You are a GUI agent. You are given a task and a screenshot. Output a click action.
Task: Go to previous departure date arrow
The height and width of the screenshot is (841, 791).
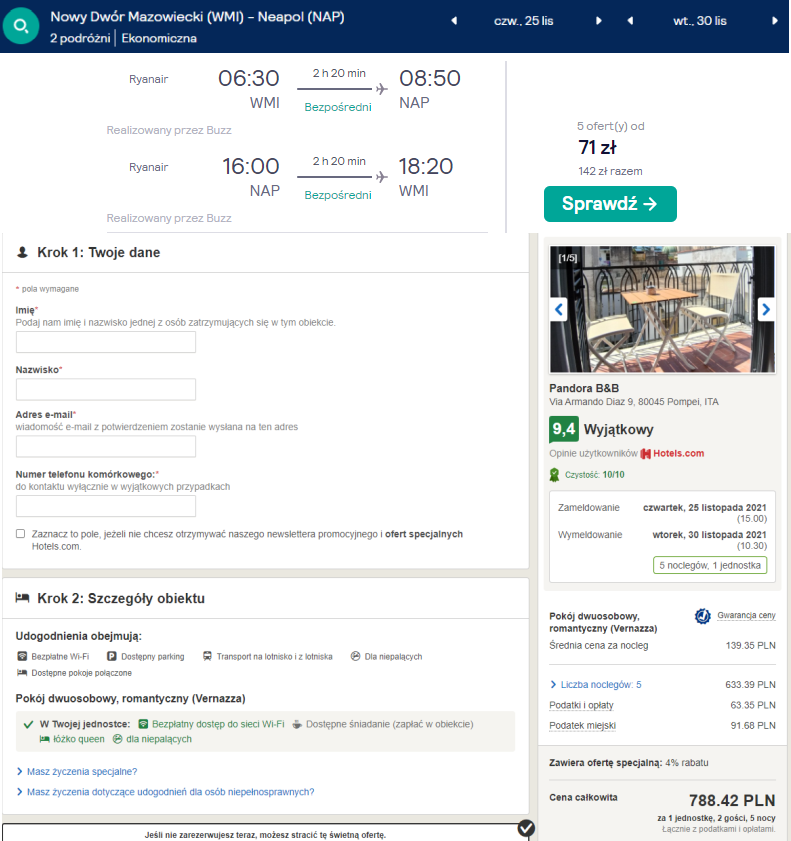[x=454, y=21]
